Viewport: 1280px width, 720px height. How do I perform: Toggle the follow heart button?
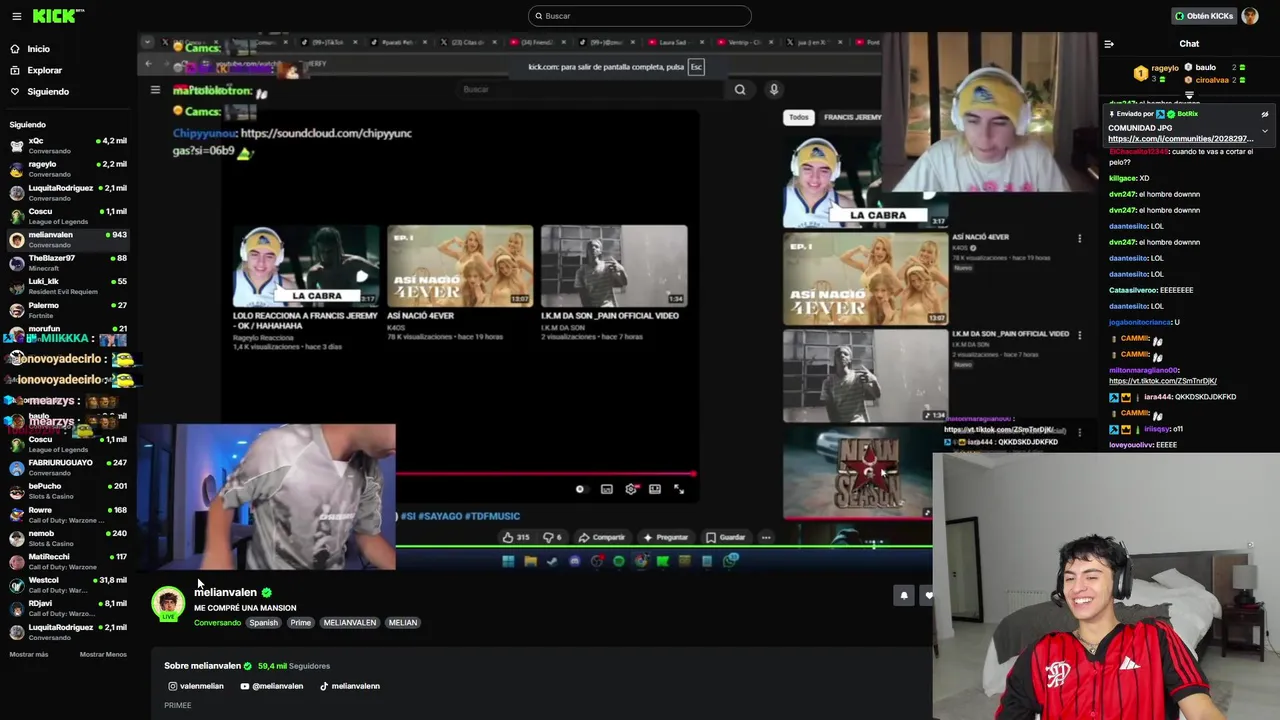[x=928, y=596]
